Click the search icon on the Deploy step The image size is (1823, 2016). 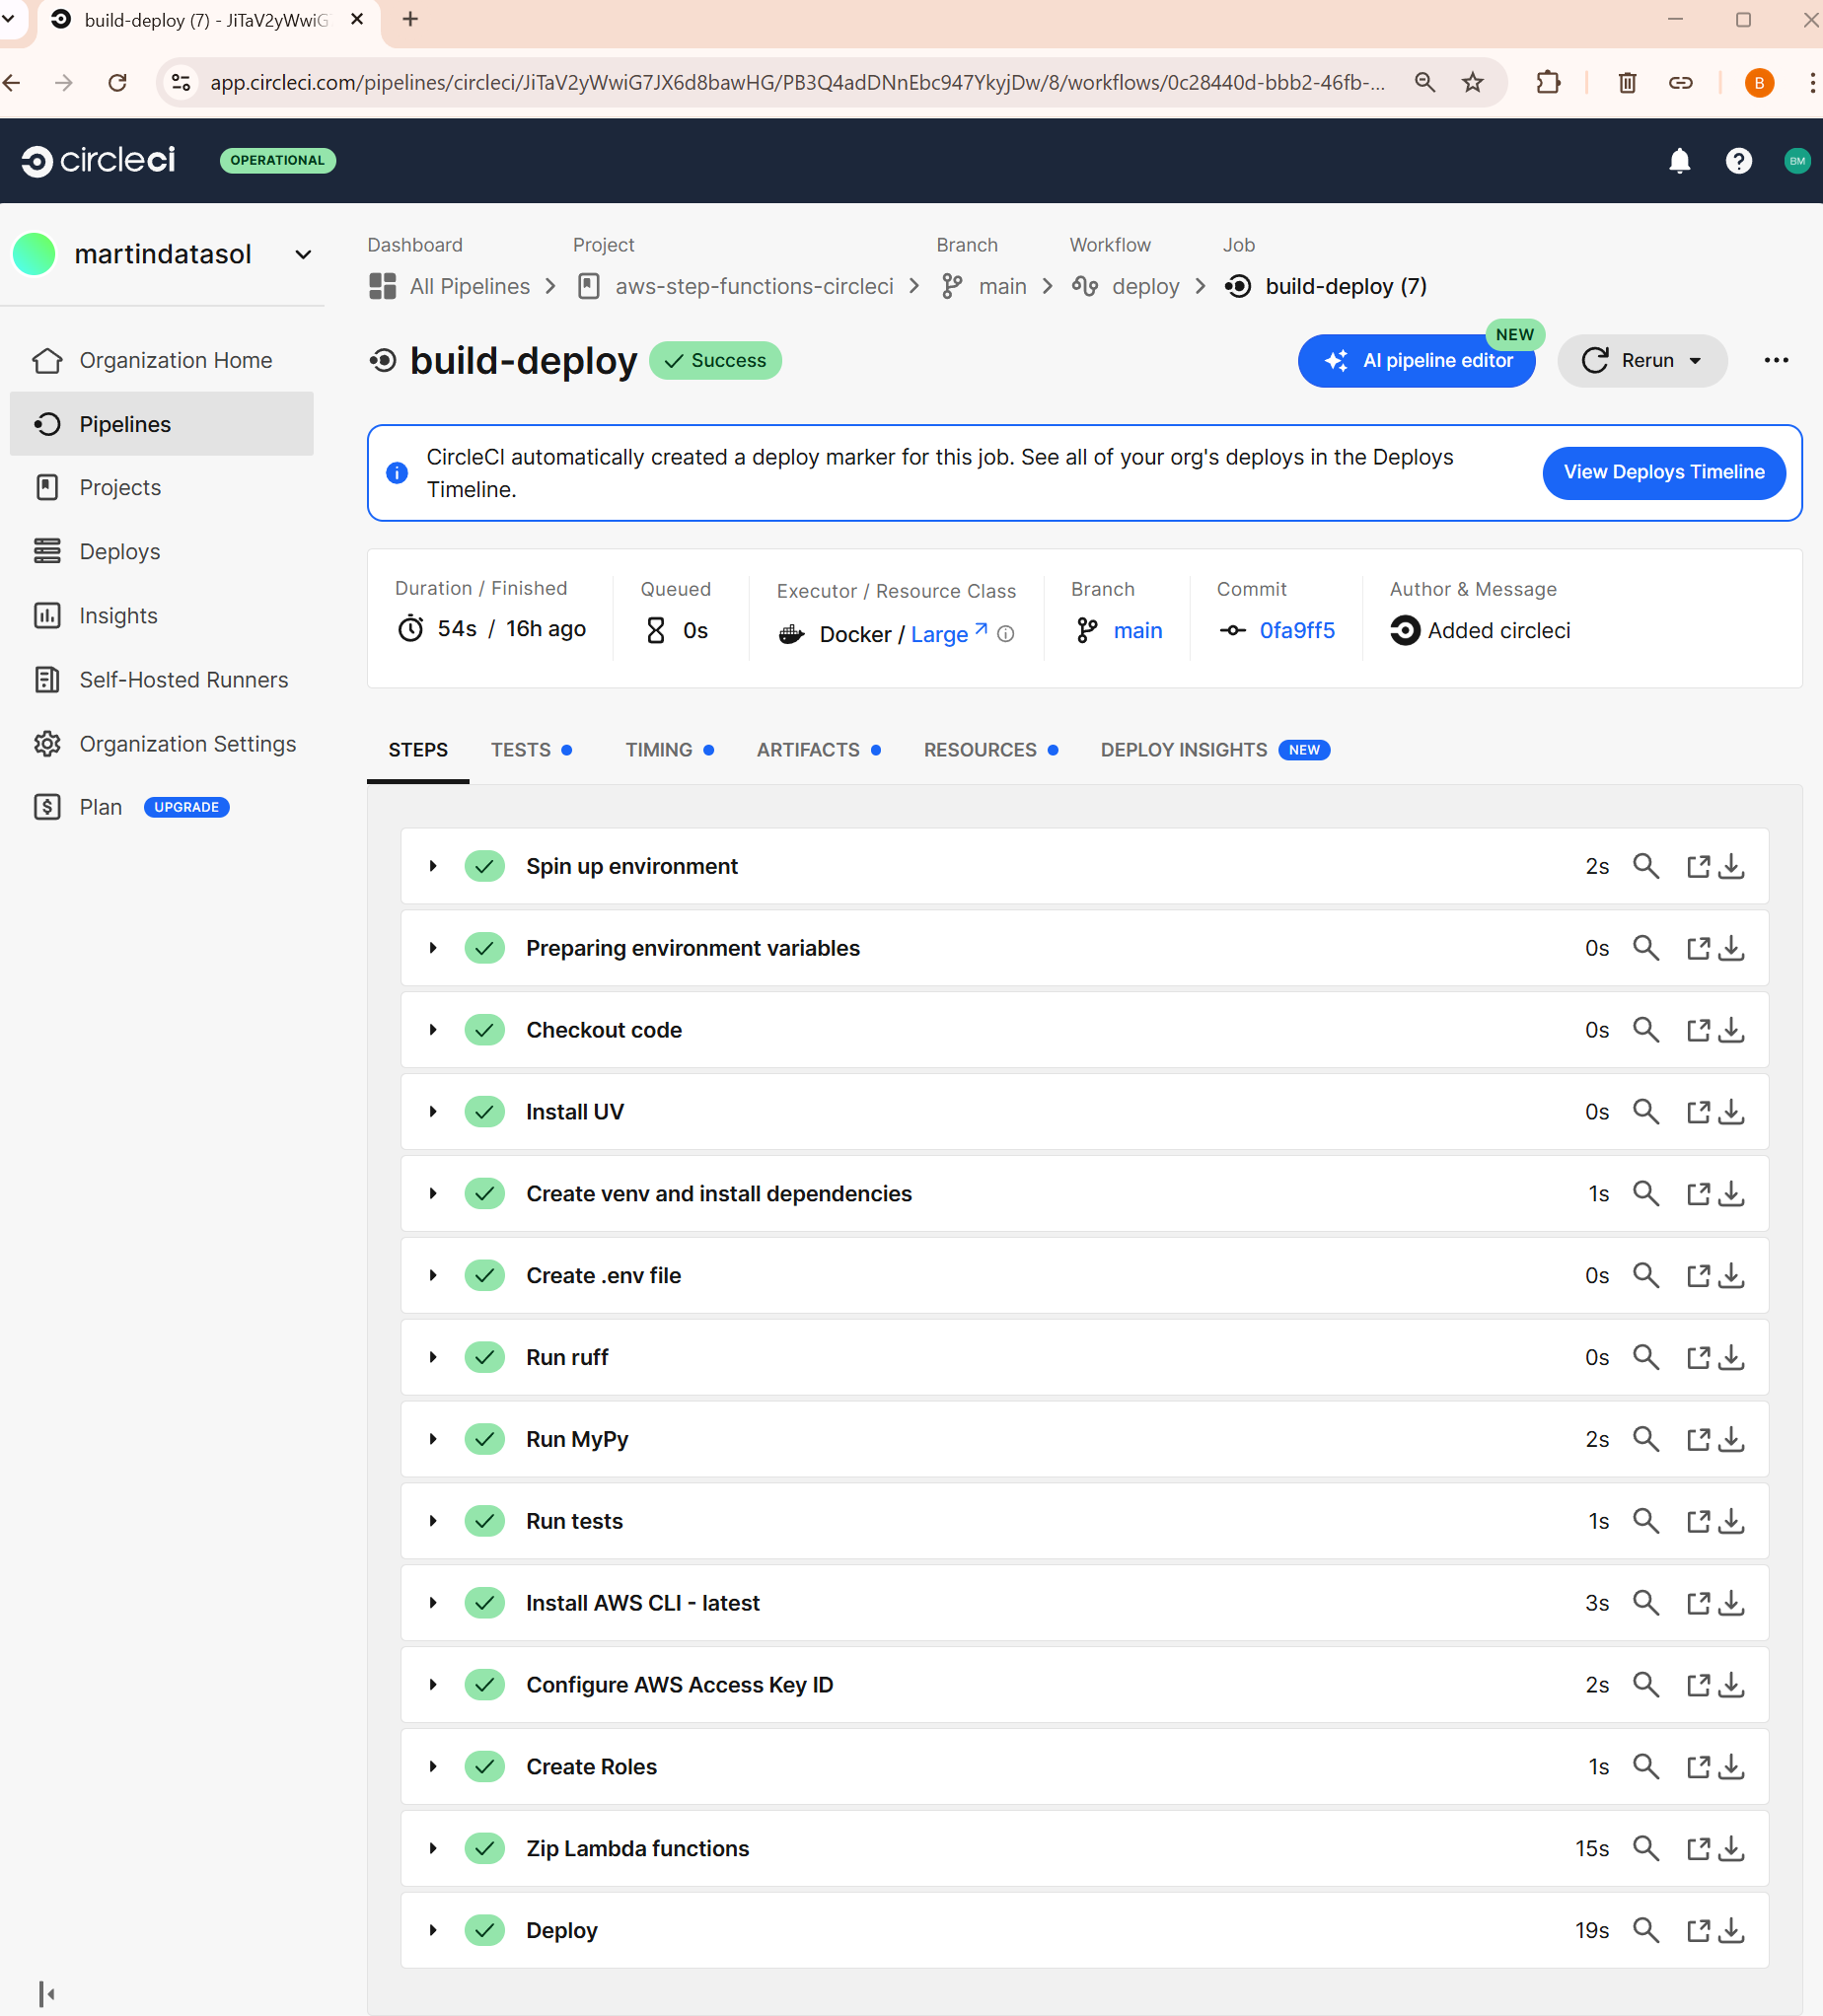tap(1646, 1930)
